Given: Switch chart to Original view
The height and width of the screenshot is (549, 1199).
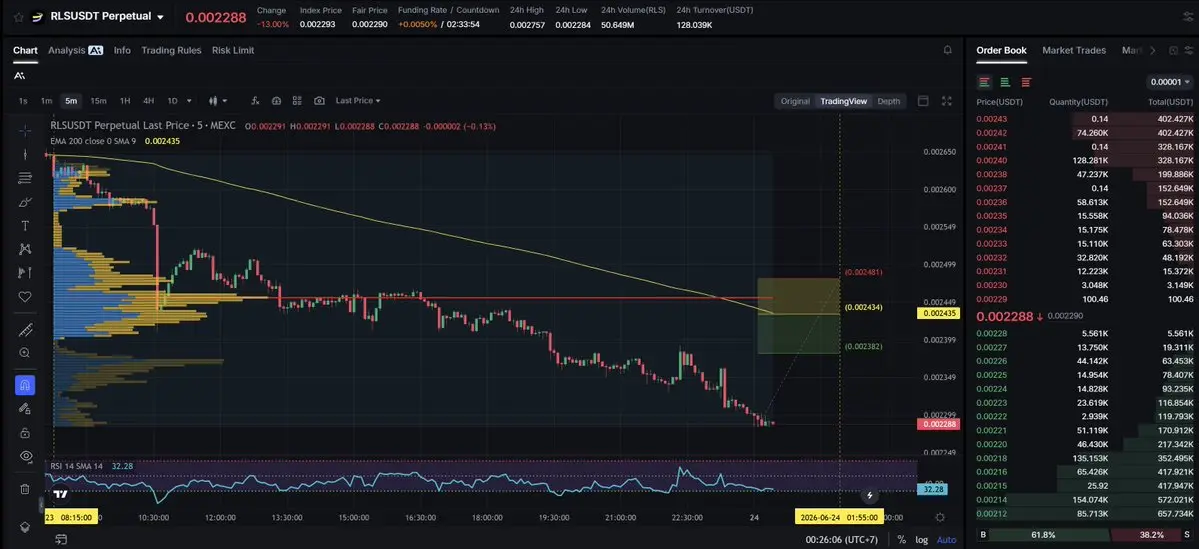Looking at the screenshot, I should point(795,101).
